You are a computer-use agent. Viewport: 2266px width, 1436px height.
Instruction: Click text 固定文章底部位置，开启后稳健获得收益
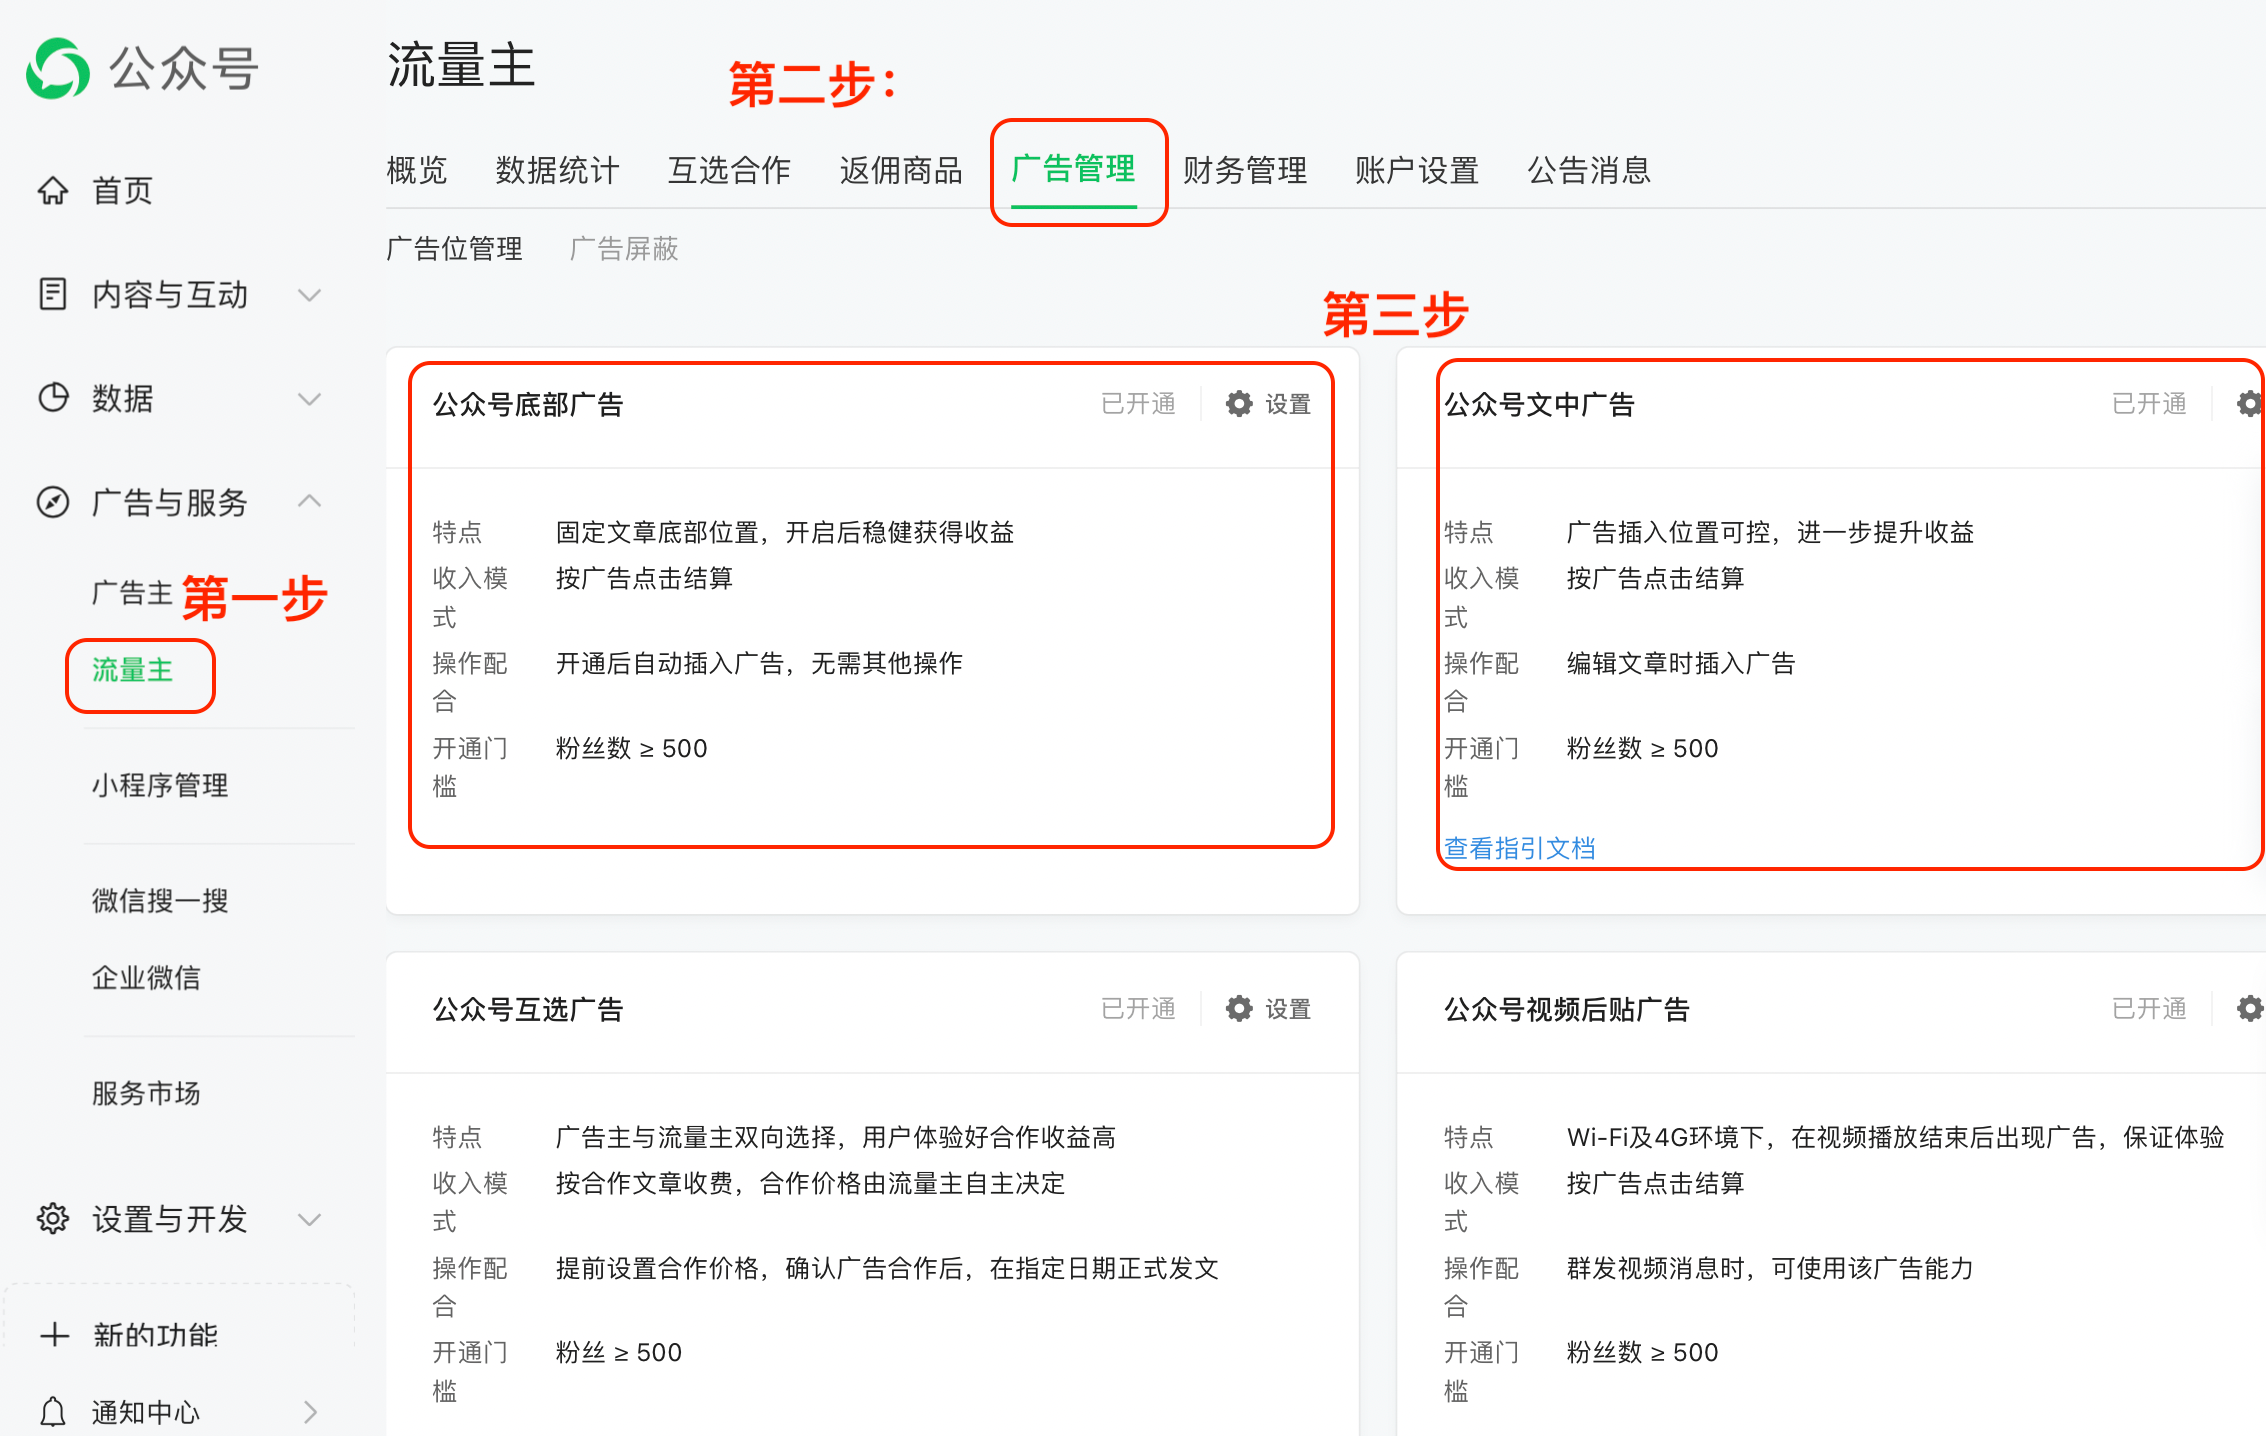[785, 532]
